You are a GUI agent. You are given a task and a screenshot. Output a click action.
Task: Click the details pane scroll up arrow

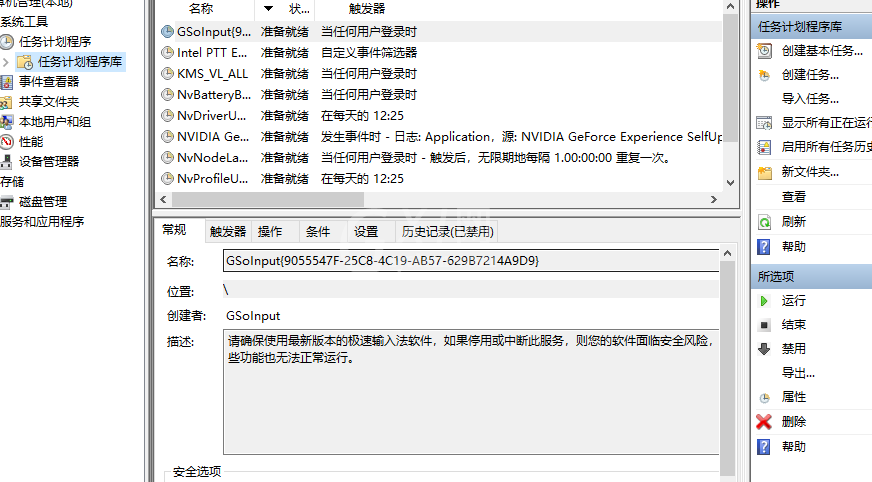(x=727, y=253)
